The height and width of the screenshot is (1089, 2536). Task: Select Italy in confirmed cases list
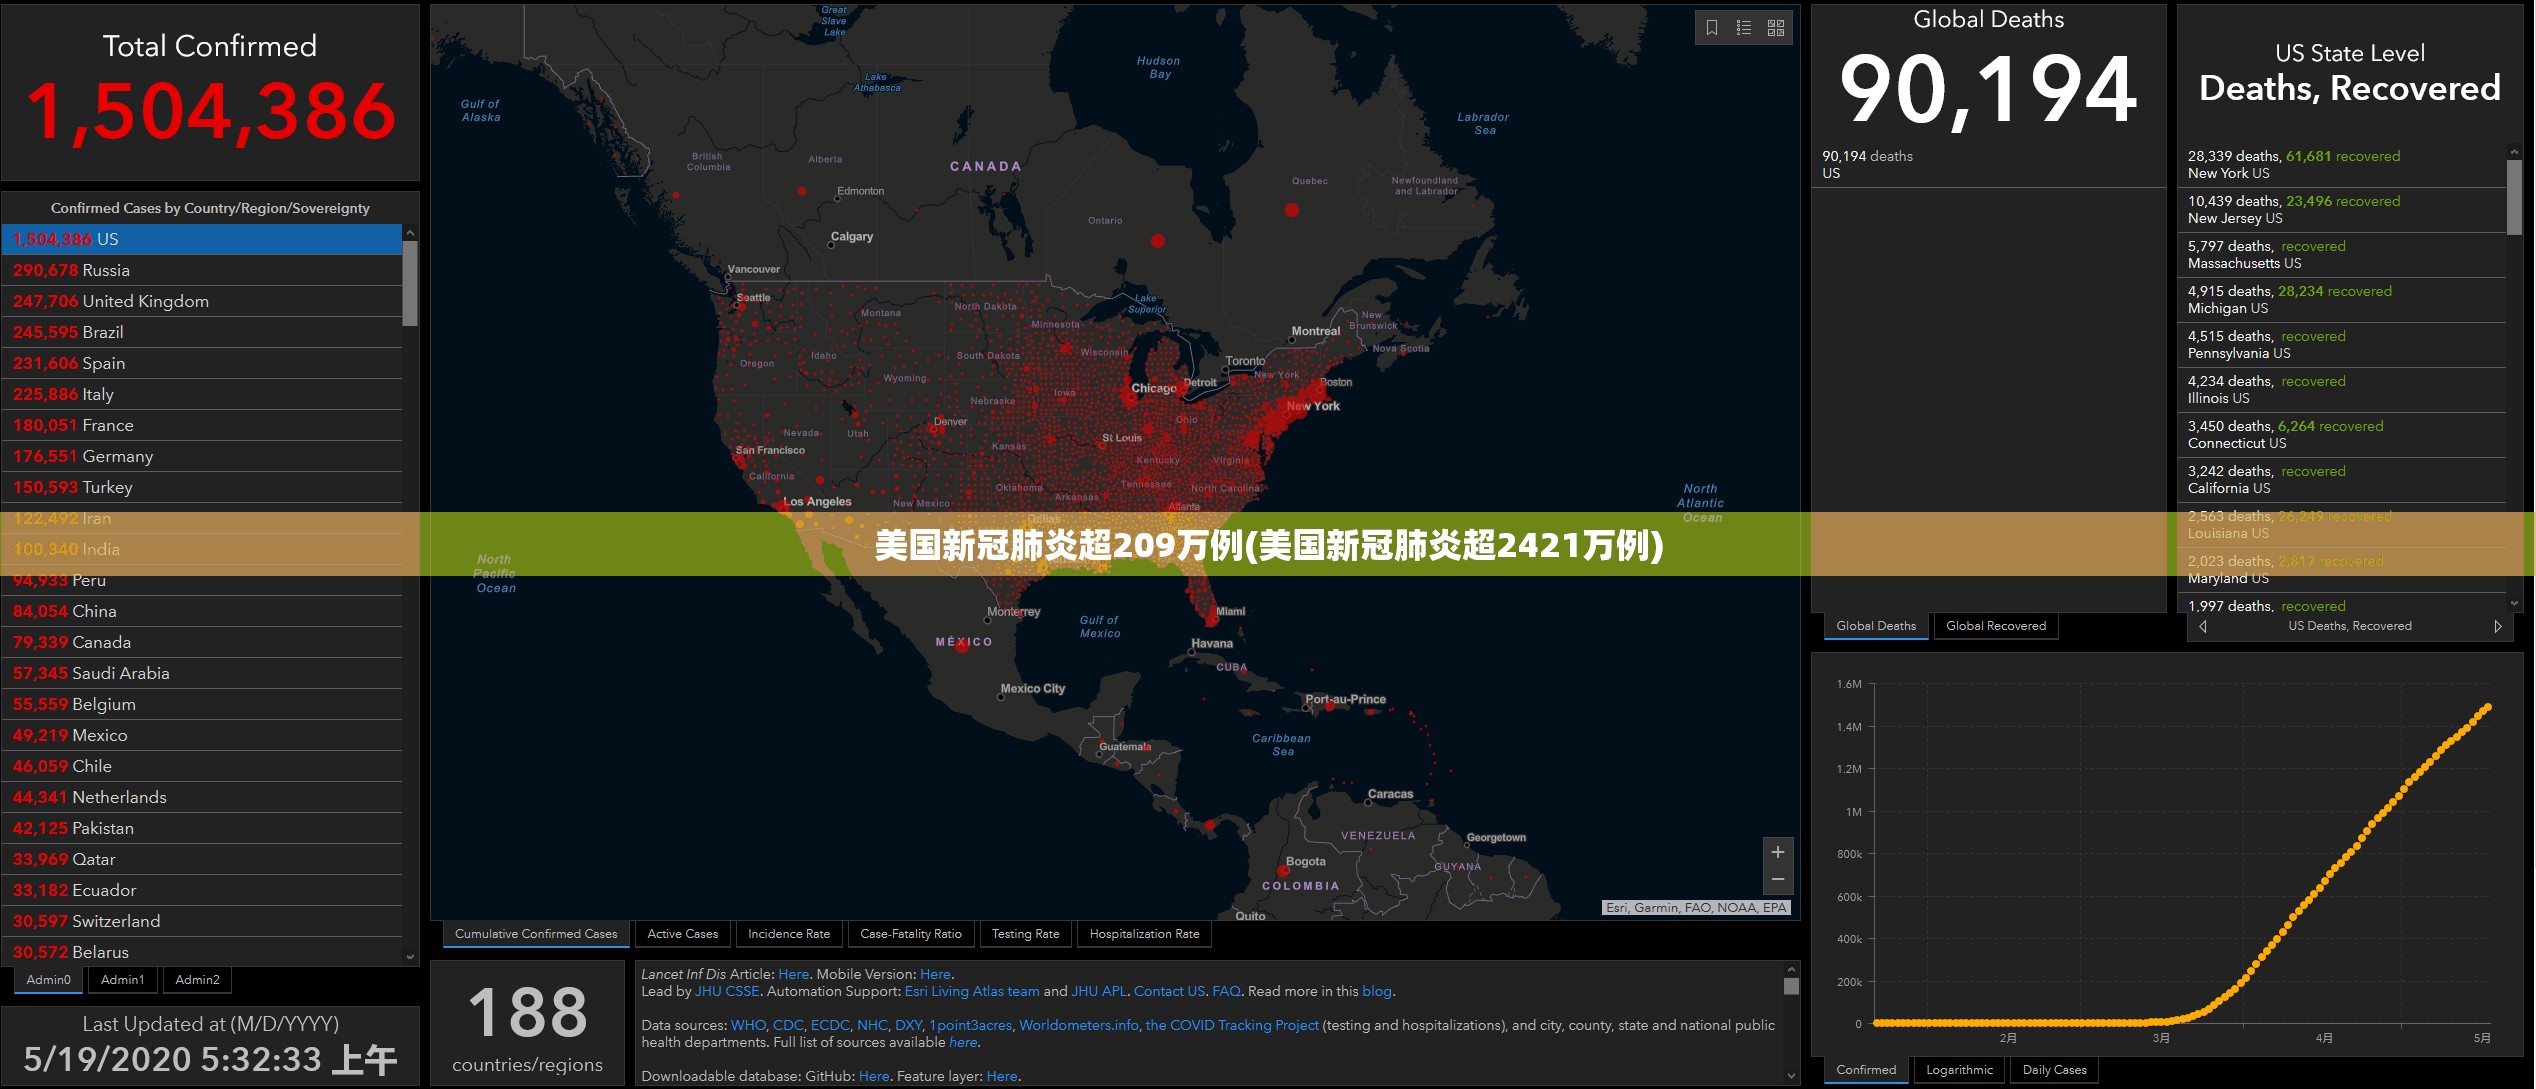[x=202, y=395]
